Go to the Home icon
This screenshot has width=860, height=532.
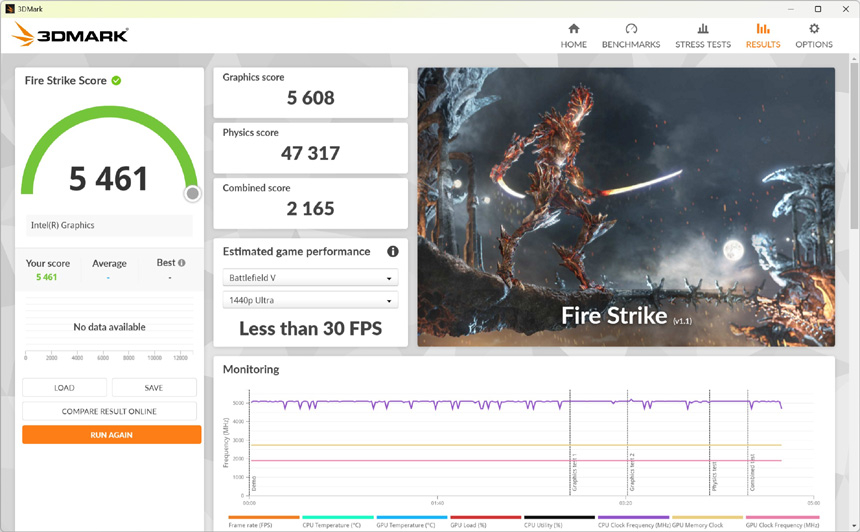click(573, 29)
